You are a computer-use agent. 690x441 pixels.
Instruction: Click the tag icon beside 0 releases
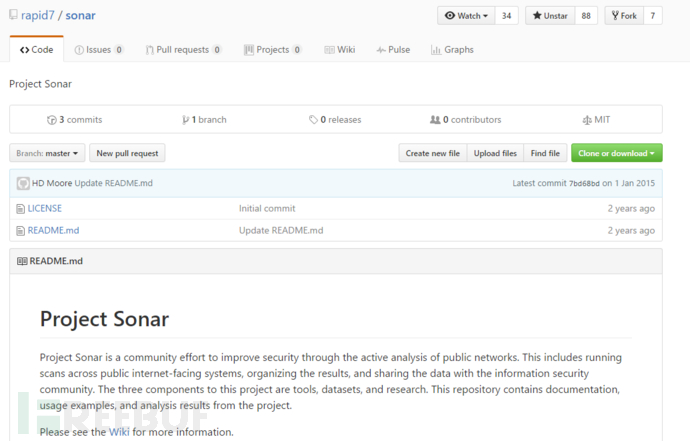pos(313,120)
